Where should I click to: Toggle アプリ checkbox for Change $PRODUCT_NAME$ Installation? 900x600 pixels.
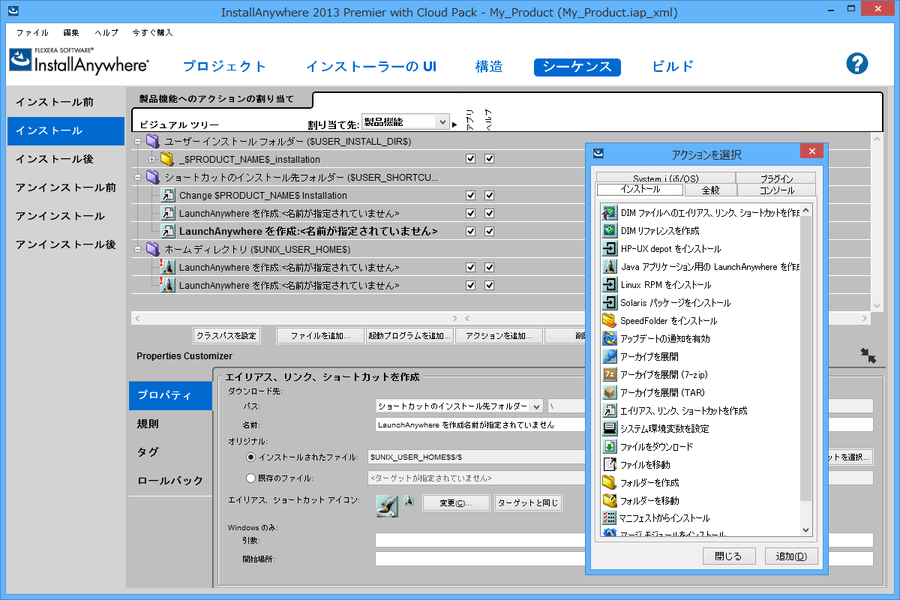[471, 195]
